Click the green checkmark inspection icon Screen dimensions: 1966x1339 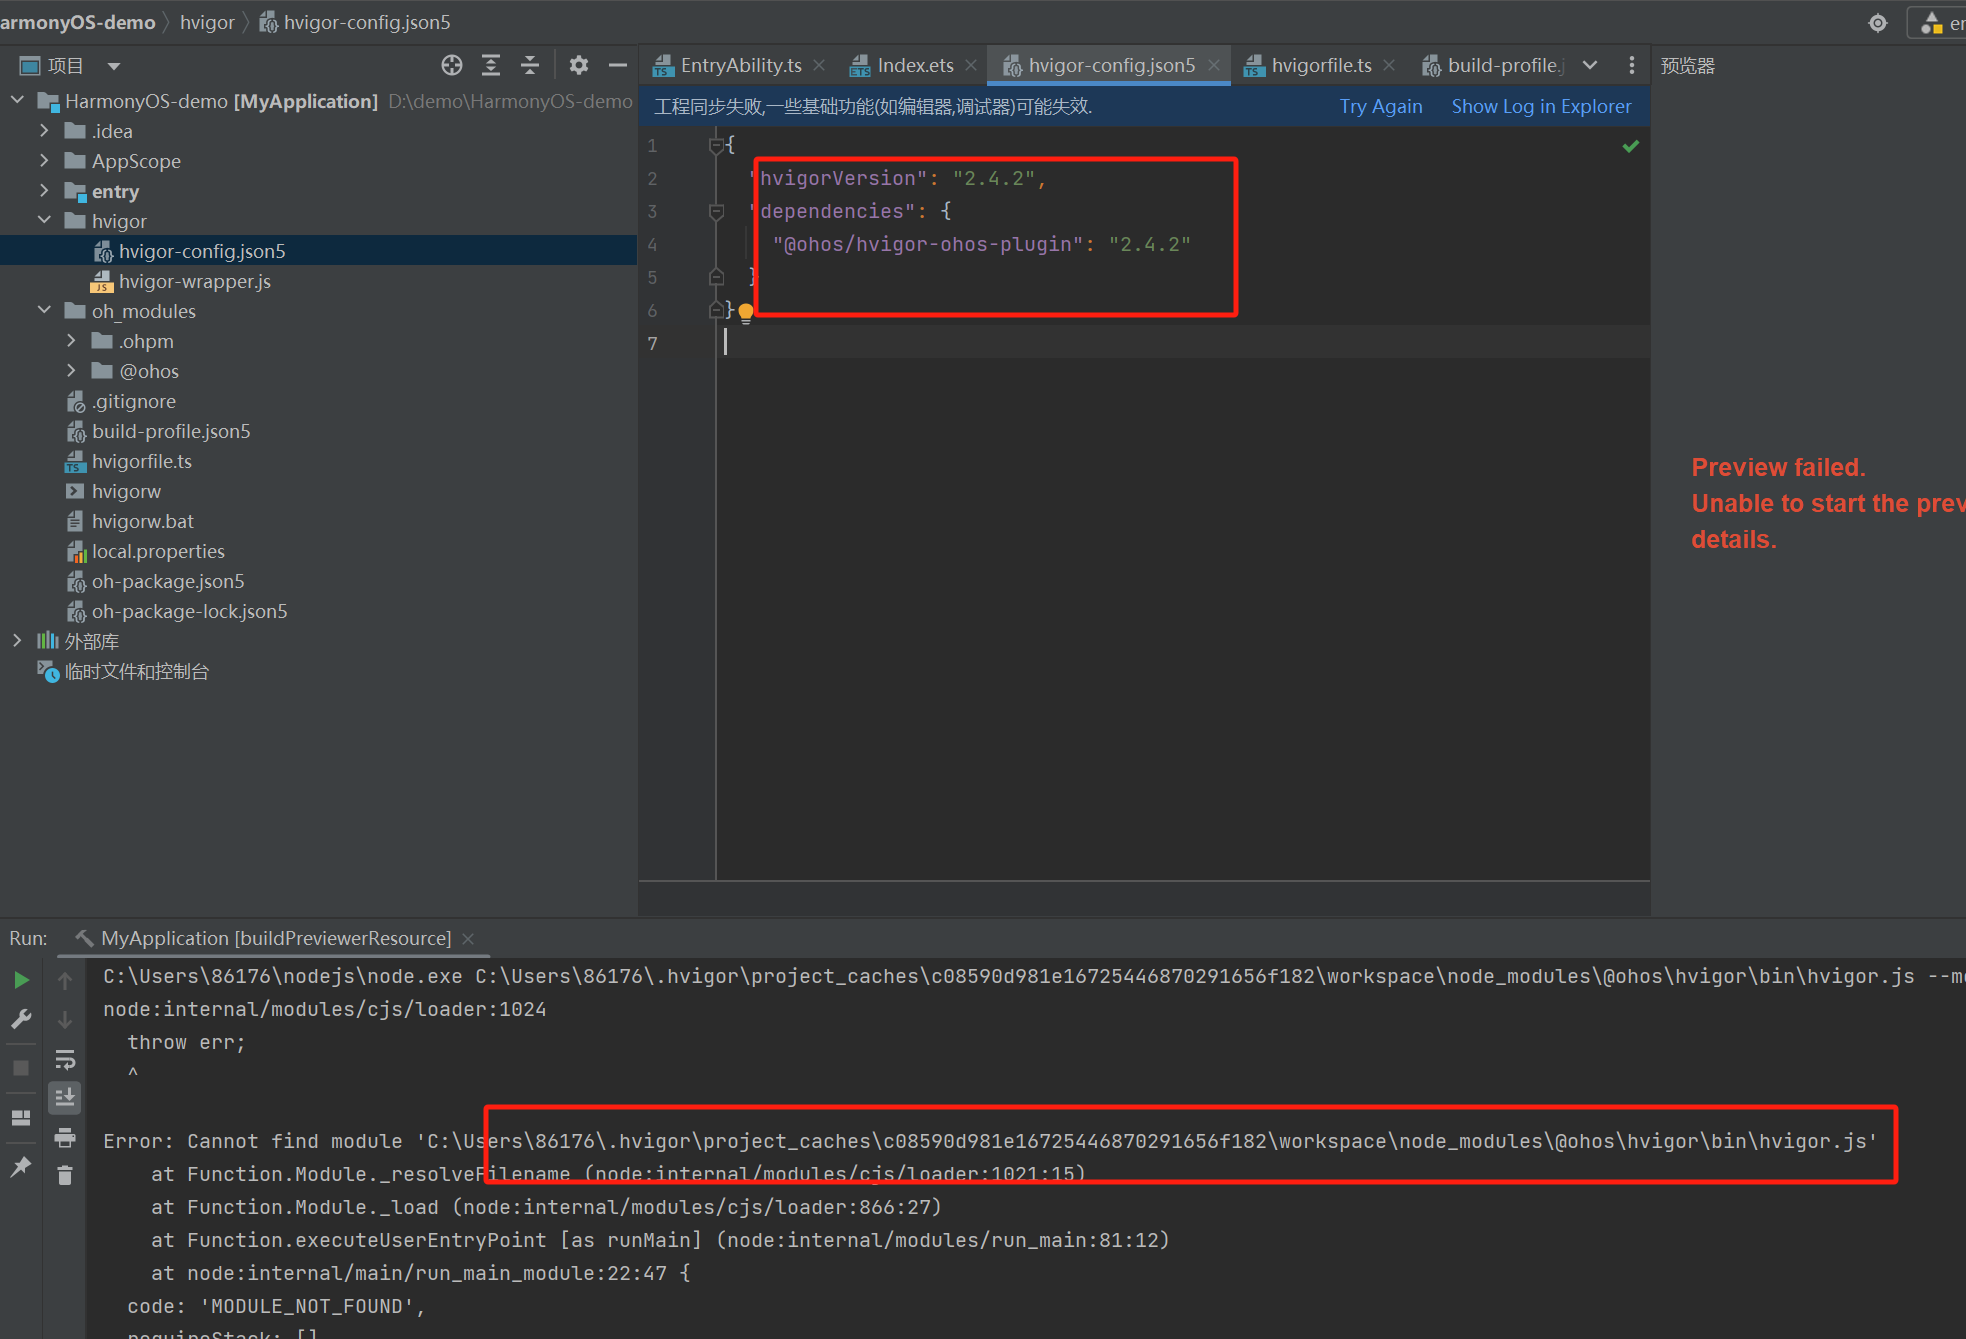[x=1631, y=146]
